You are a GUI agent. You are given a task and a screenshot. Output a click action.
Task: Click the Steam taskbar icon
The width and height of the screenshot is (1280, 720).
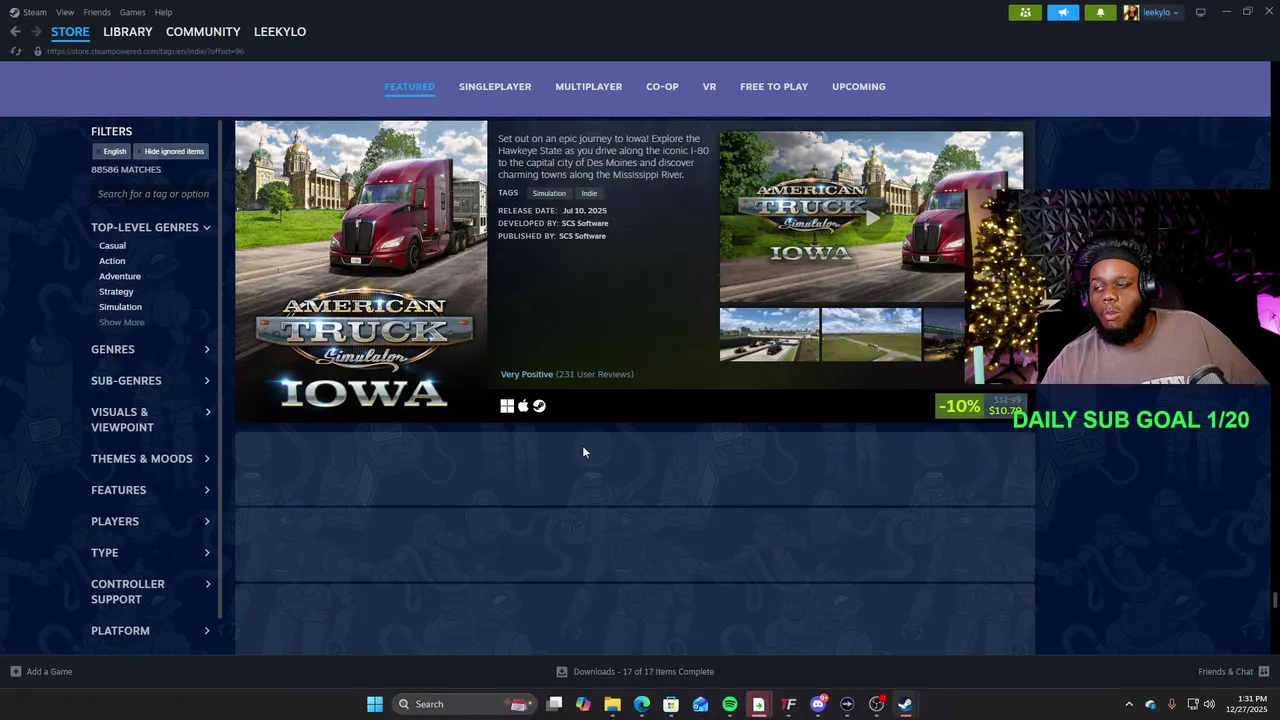[x=905, y=704]
